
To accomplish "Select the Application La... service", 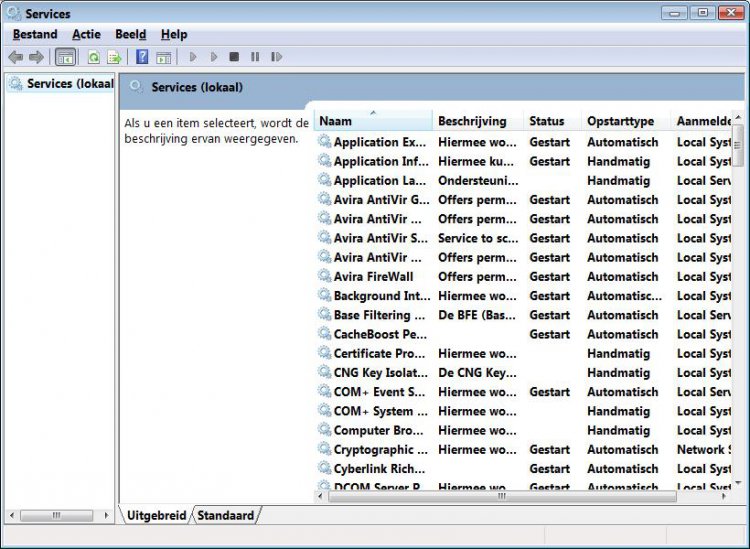I will (380, 181).
